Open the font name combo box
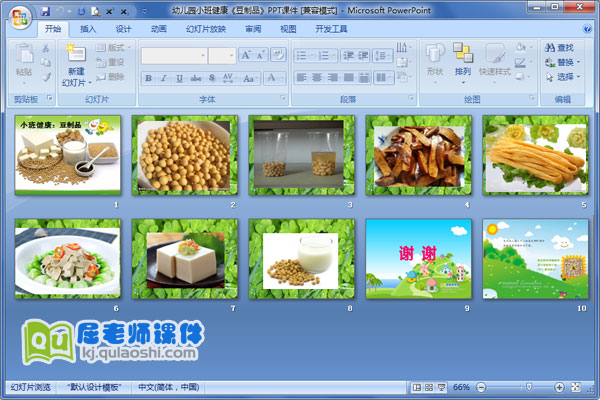600x400 pixels. pyautogui.click(x=174, y=56)
